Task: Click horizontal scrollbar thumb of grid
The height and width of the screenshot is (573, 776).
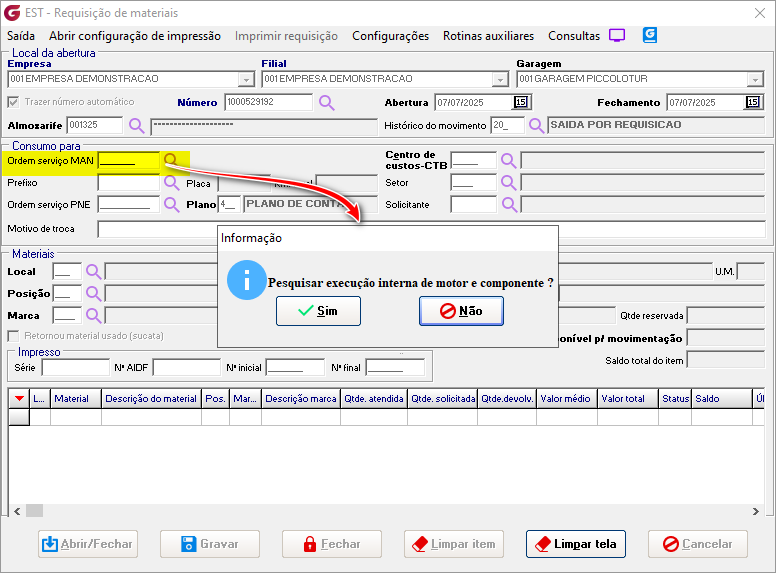Action: tap(34, 511)
